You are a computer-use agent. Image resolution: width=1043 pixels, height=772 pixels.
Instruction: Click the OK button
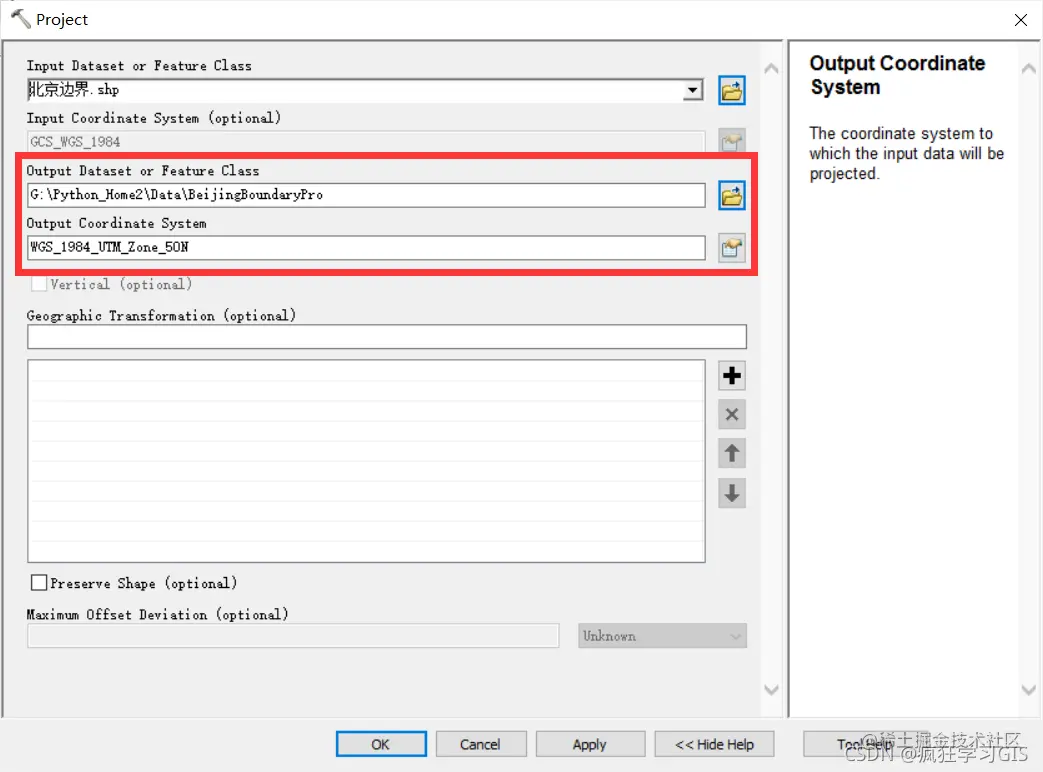pyautogui.click(x=381, y=744)
